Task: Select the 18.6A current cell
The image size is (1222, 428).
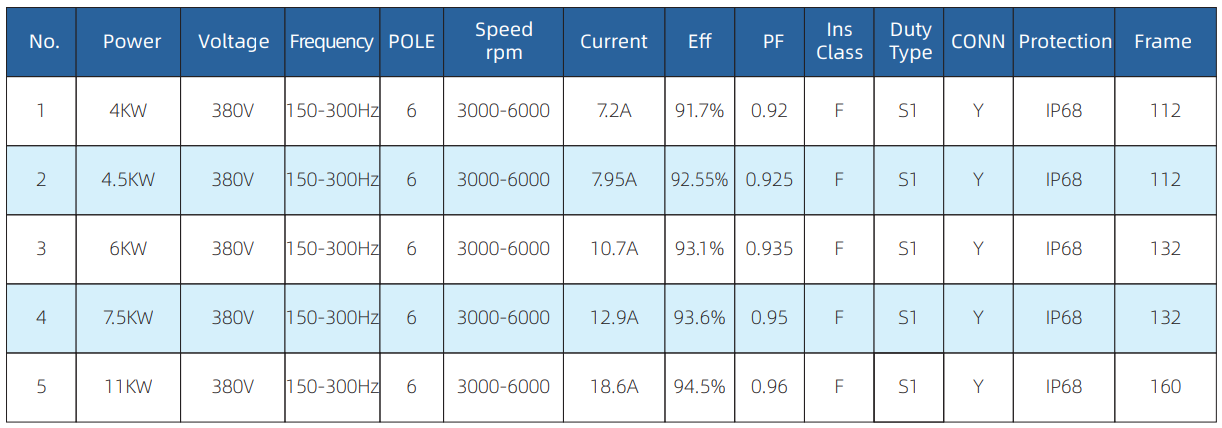Action: (614, 387)
